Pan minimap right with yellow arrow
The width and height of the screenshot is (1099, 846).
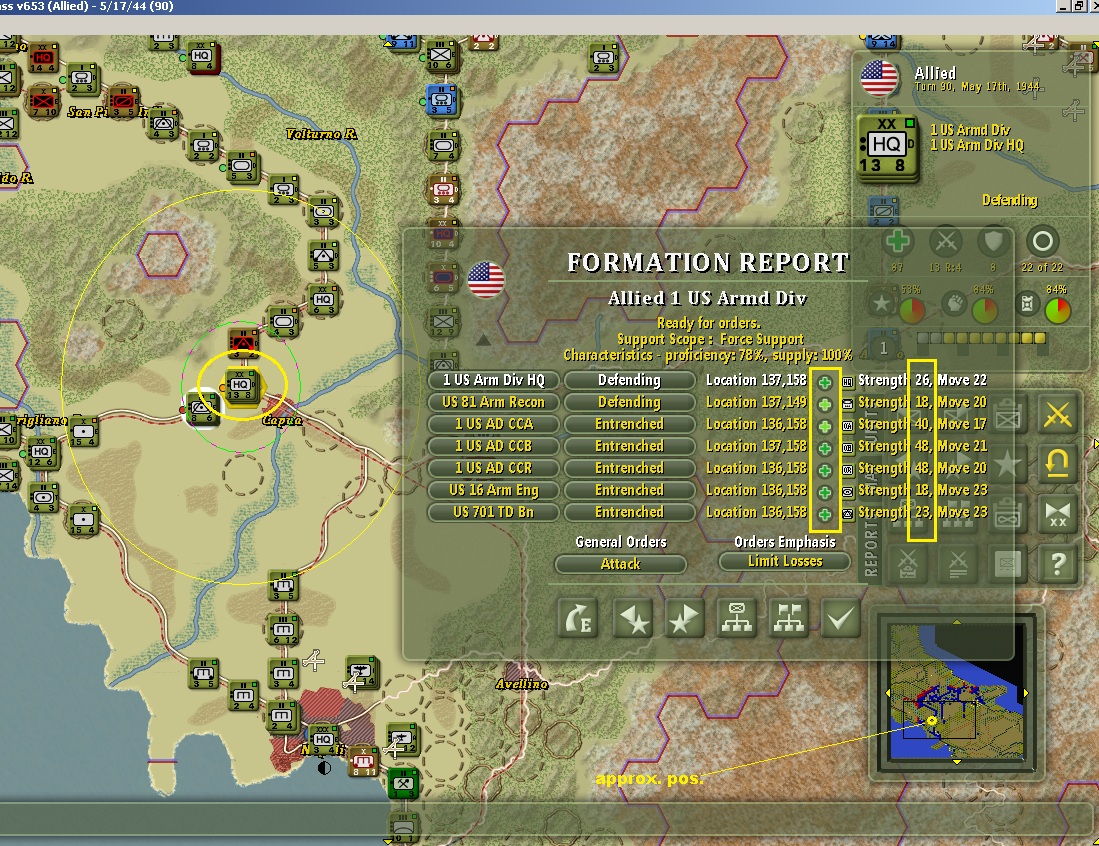[x=1026, y=693]
